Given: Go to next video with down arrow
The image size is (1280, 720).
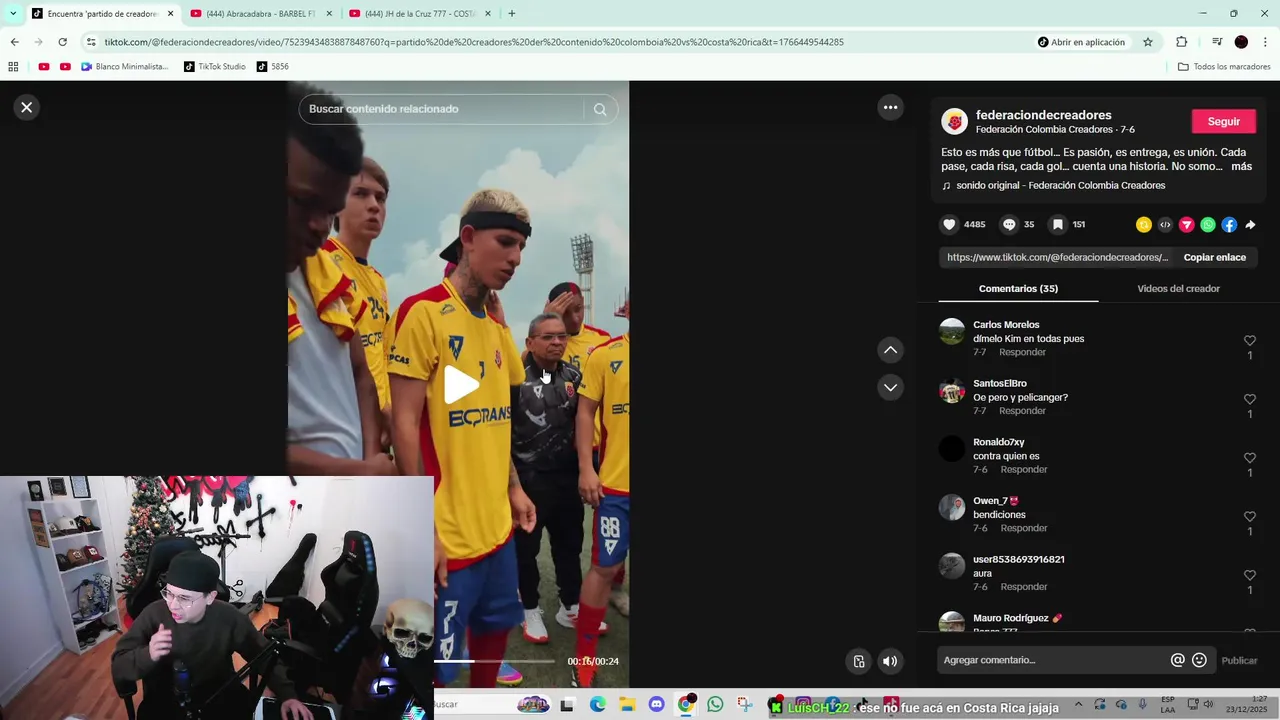Looking at the screenshot, I should tap(890, 387).
